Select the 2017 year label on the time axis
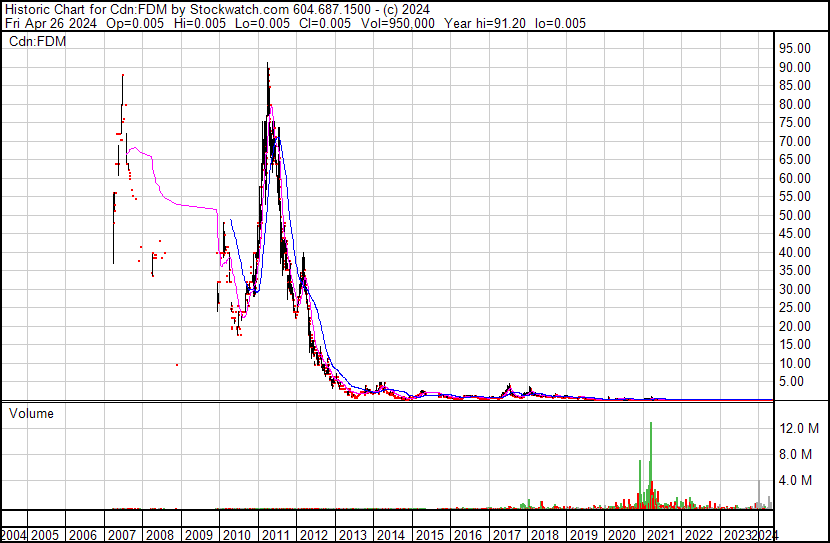 pyautogui.click(x=506, y=535)
